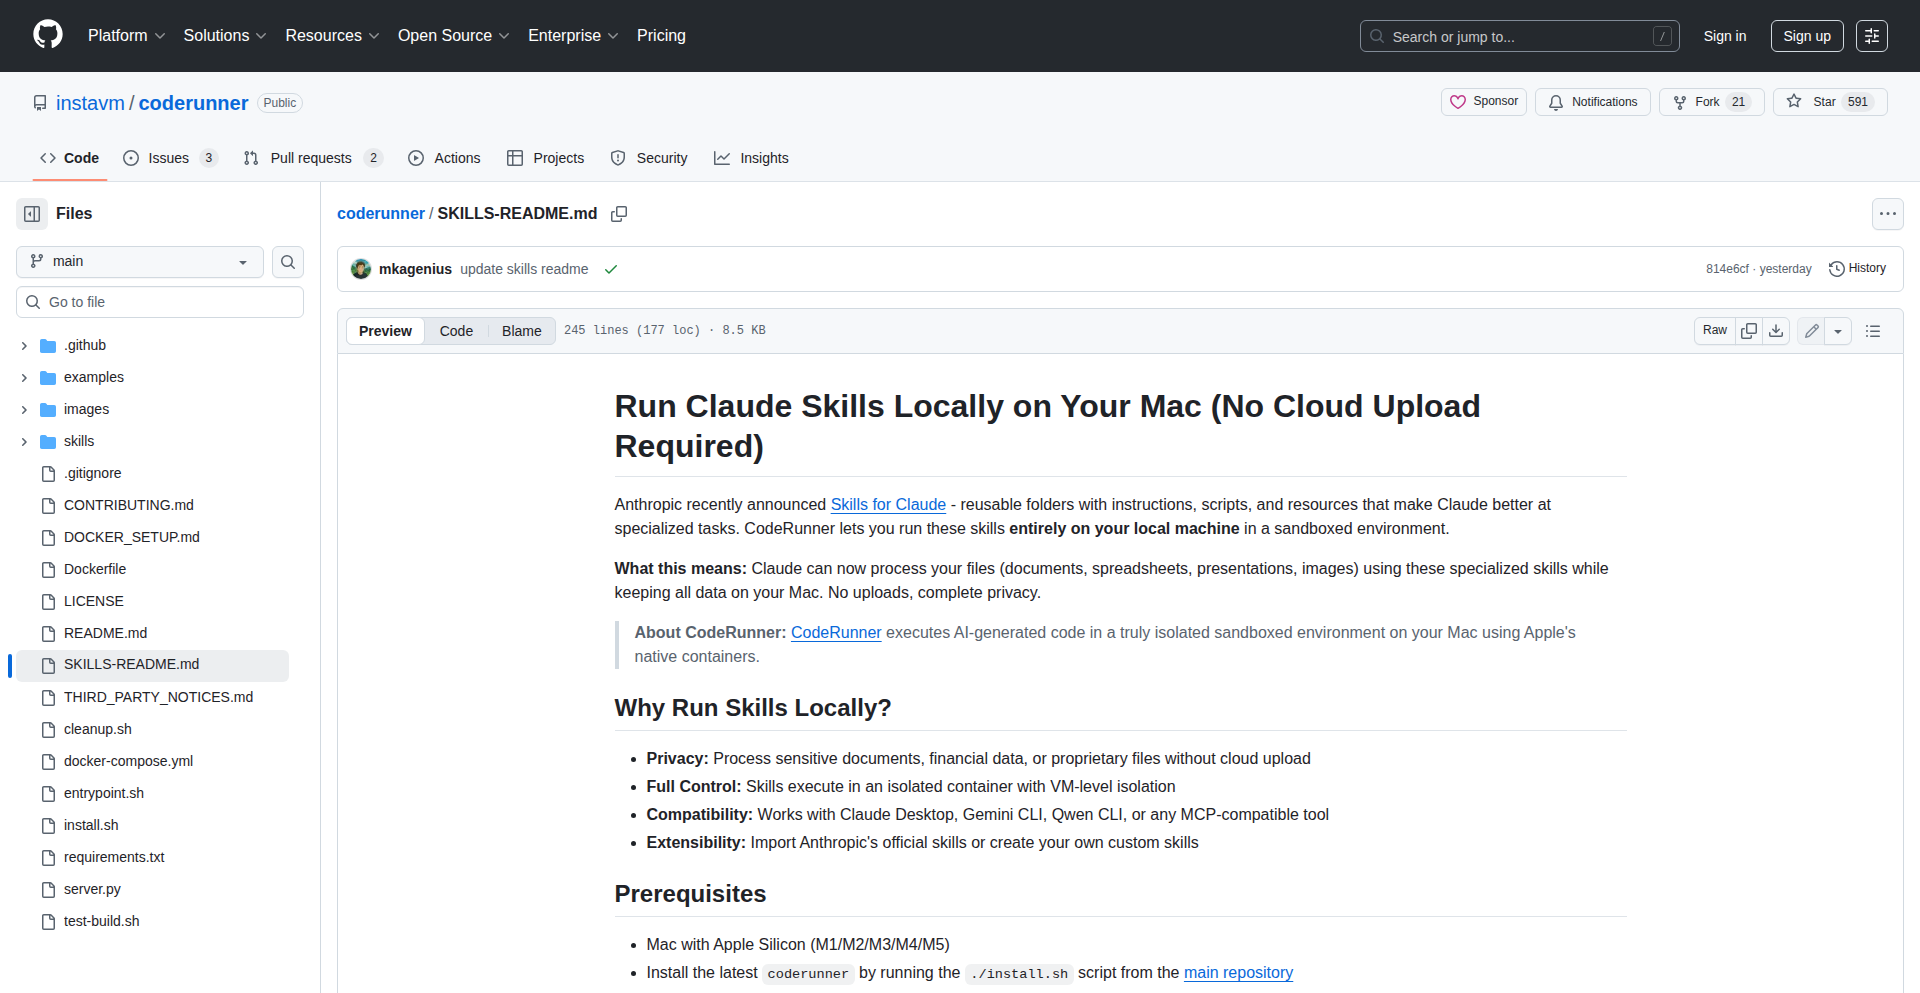Copy file path using the copy icon
The image size is (1920, 993).
[619, 214]
